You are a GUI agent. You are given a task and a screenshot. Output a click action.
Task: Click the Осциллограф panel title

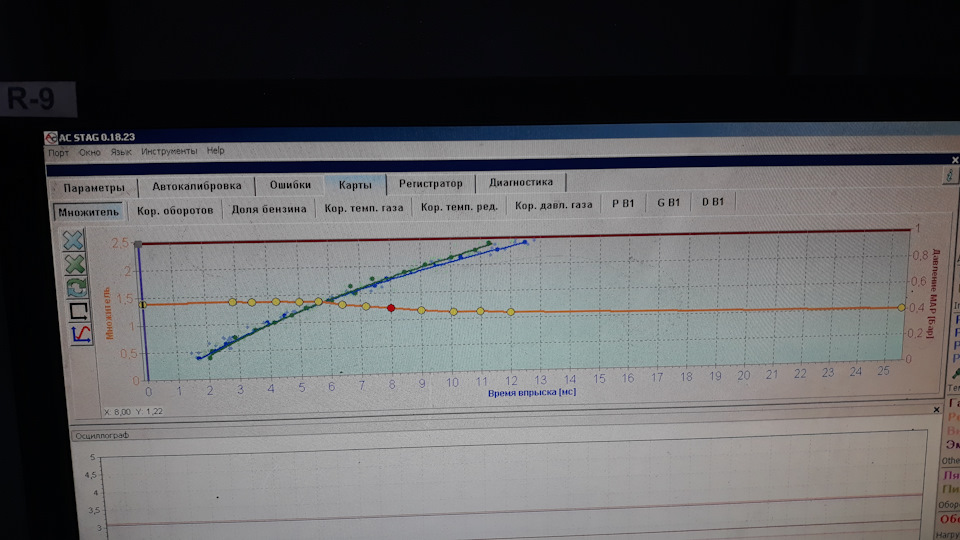pos(102,435)
